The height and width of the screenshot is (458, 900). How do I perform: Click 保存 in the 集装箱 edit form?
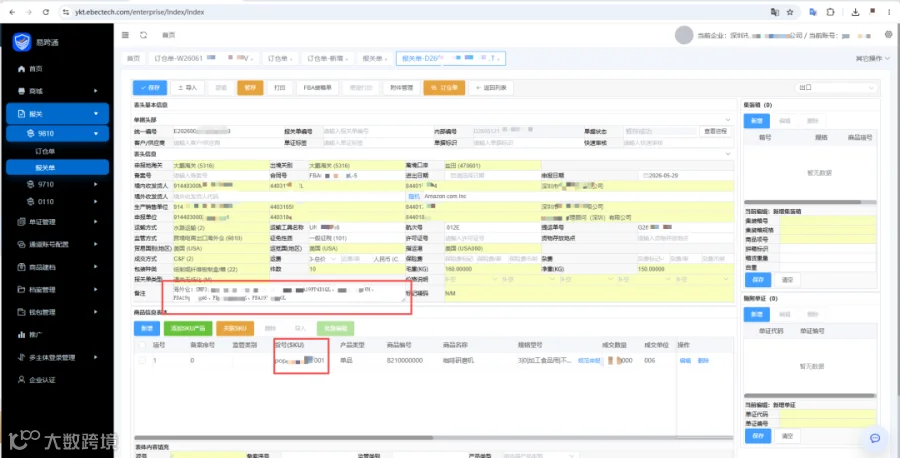pyautogui.click(x=757, y=280)
